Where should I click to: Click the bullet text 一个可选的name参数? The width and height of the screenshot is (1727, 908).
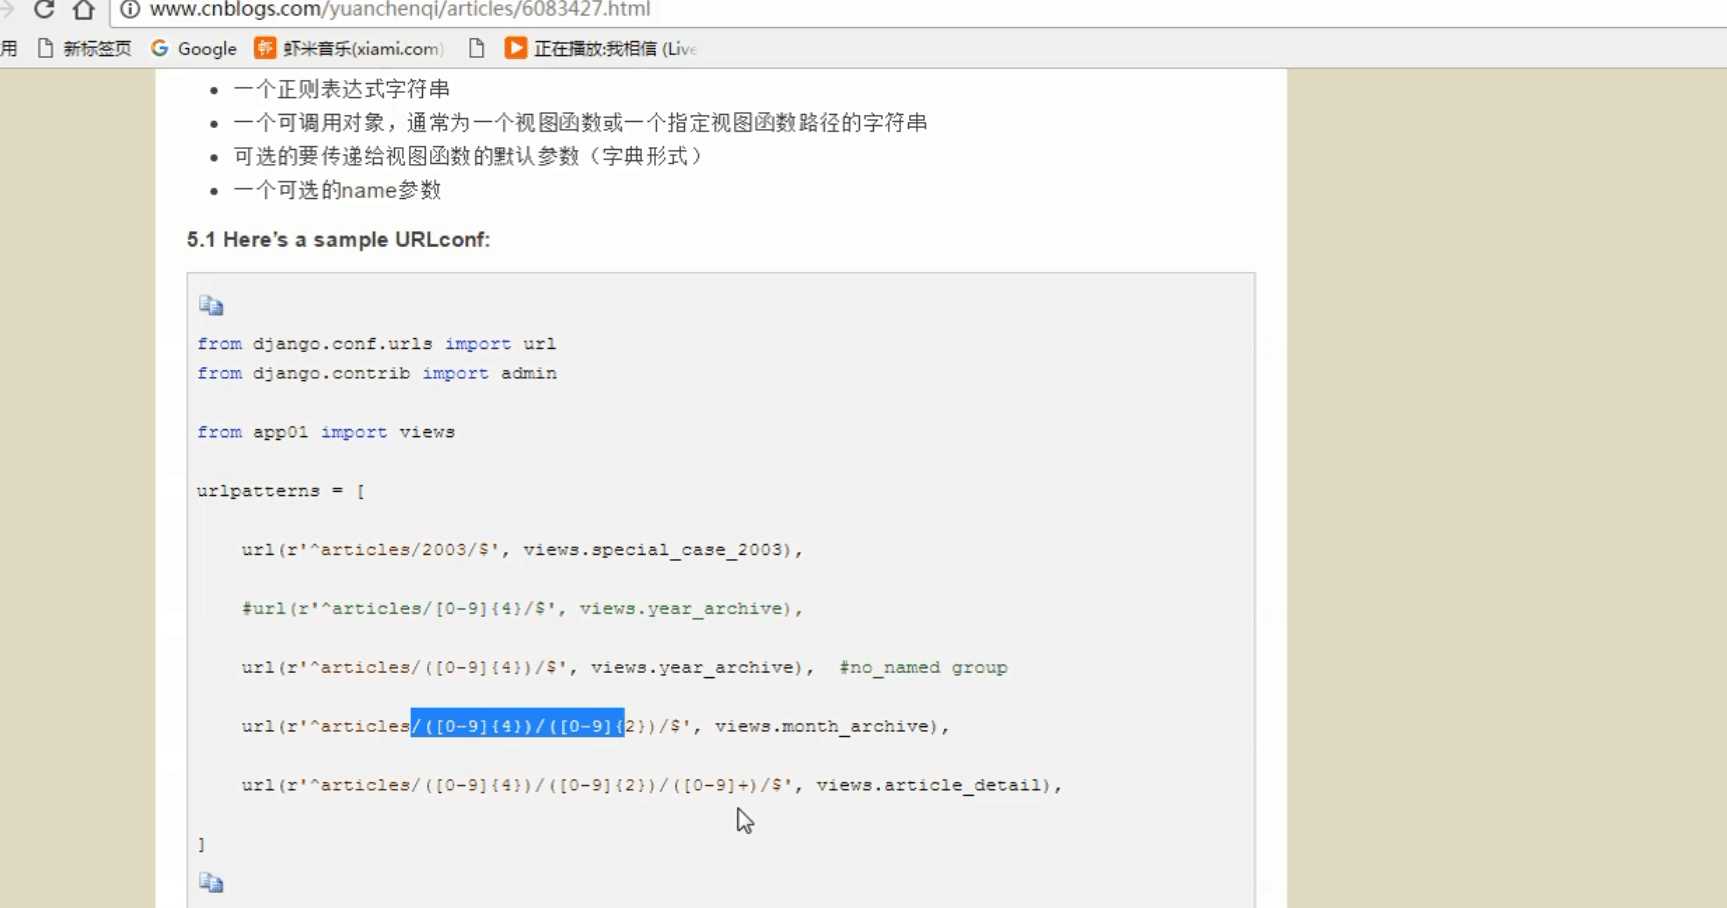pos(337,190)
